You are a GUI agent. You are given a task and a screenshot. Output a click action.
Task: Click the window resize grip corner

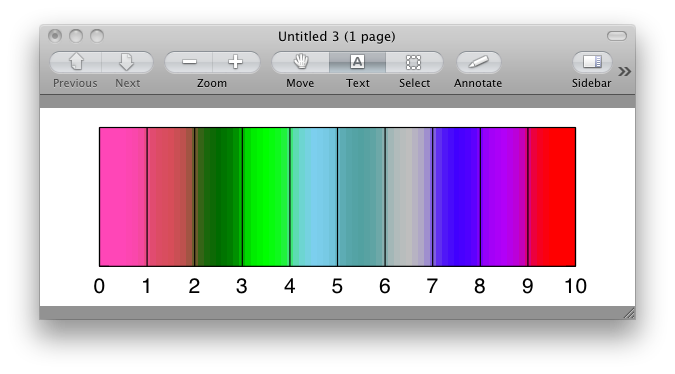tap(629, 313)
